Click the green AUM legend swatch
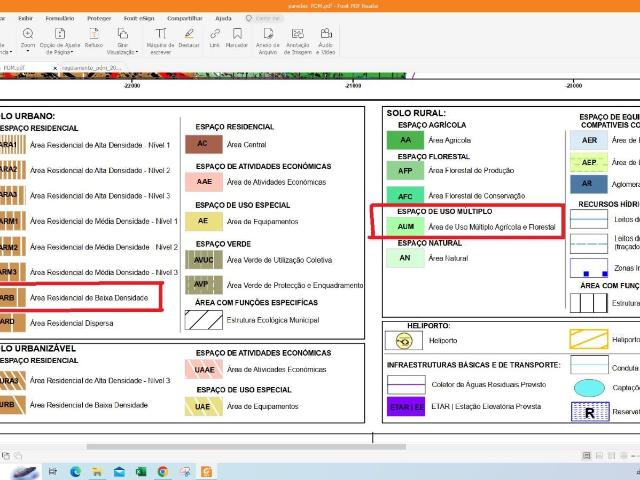 click(x=405, y=228)
